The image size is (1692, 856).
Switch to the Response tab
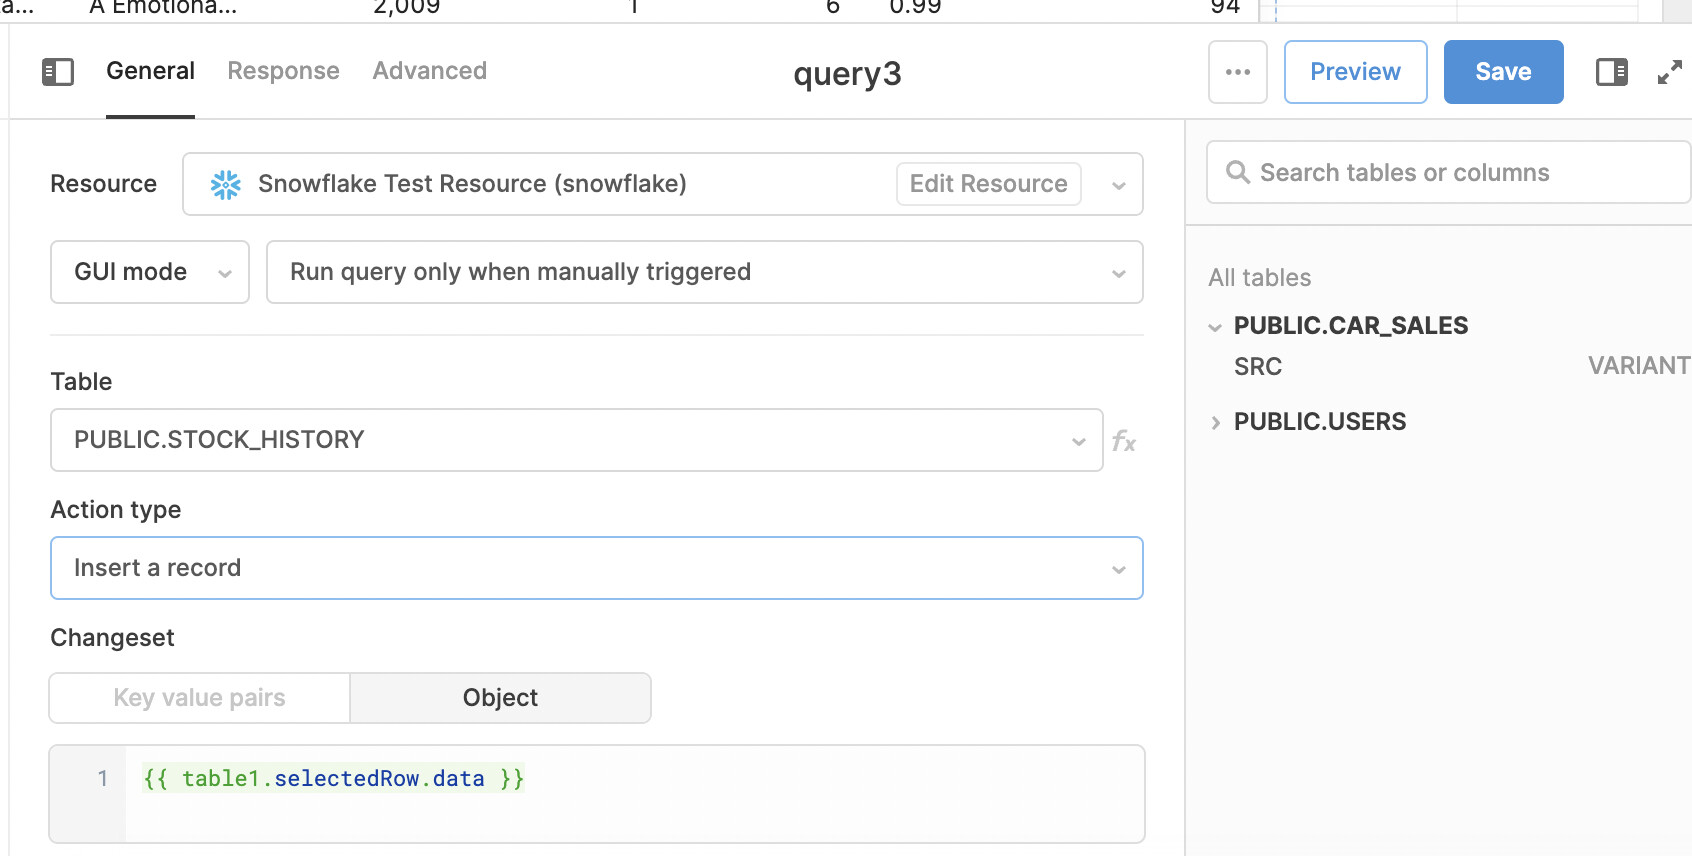tap(283, 71)
